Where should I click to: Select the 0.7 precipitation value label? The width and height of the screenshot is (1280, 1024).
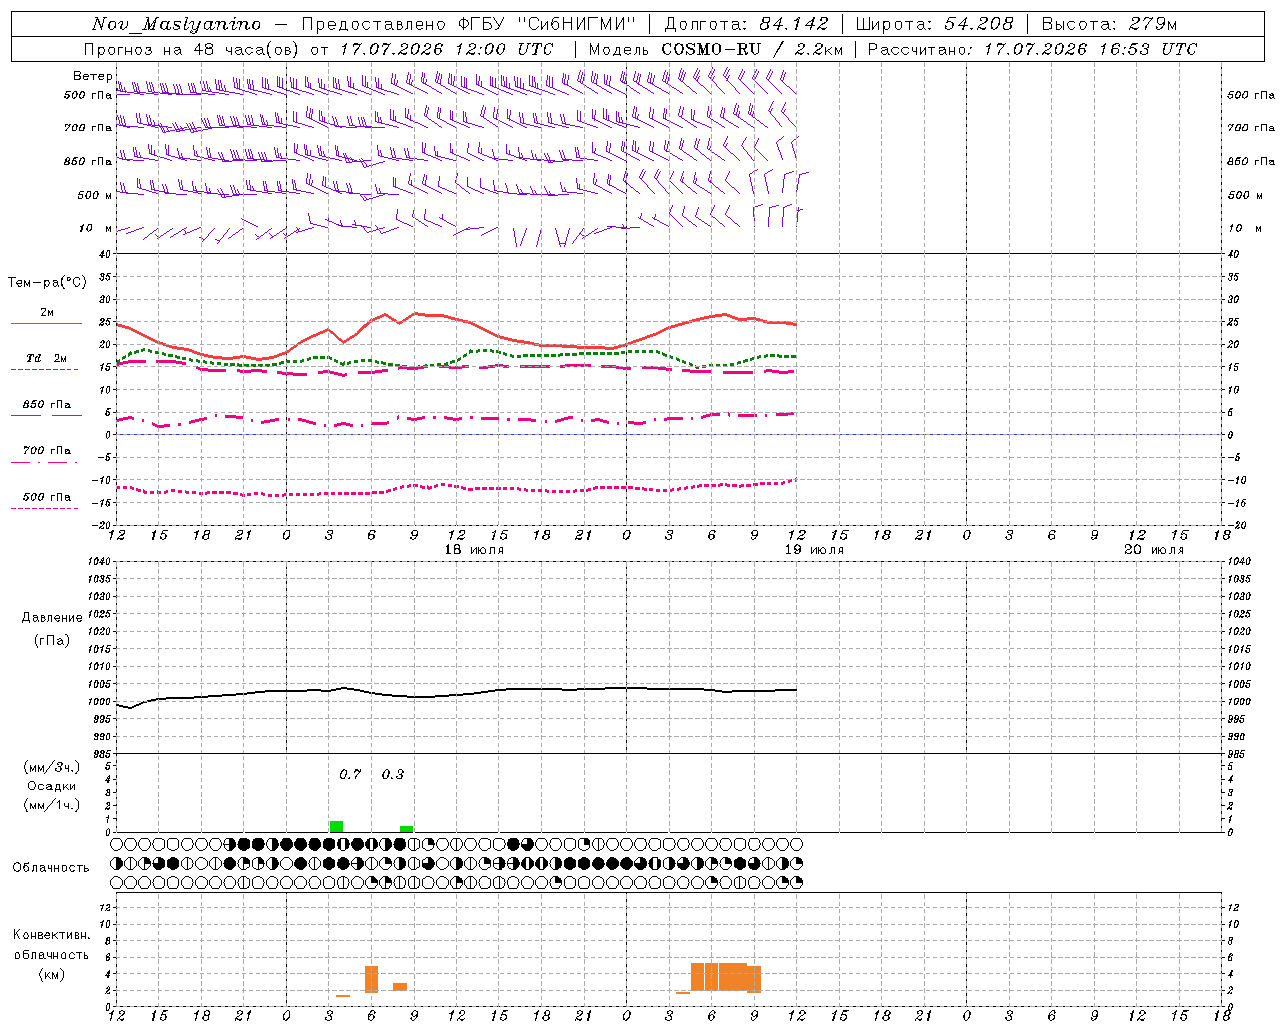click(x=350, y=774)
